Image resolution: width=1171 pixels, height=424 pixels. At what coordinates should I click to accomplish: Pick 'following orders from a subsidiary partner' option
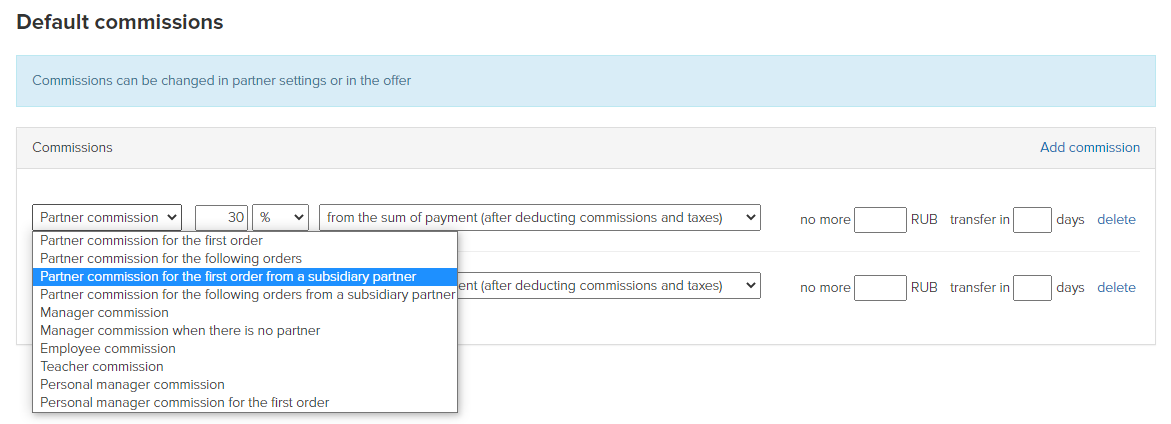245,294
